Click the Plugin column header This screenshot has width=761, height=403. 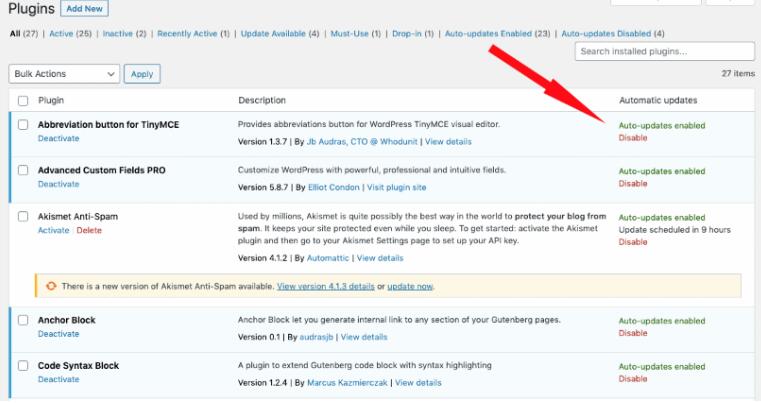coord(51,101)
